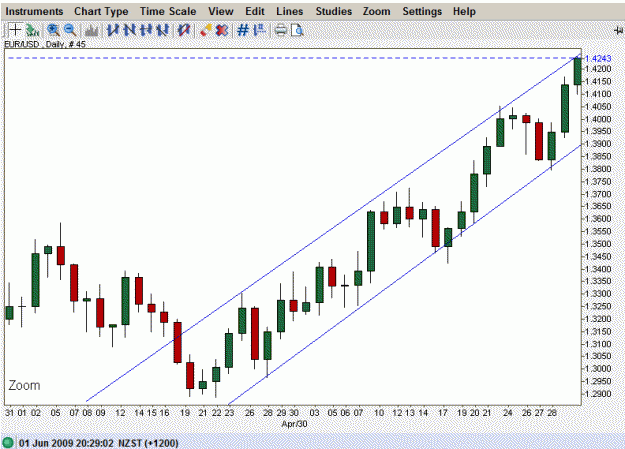Open the Help menu

click(464, 12)
